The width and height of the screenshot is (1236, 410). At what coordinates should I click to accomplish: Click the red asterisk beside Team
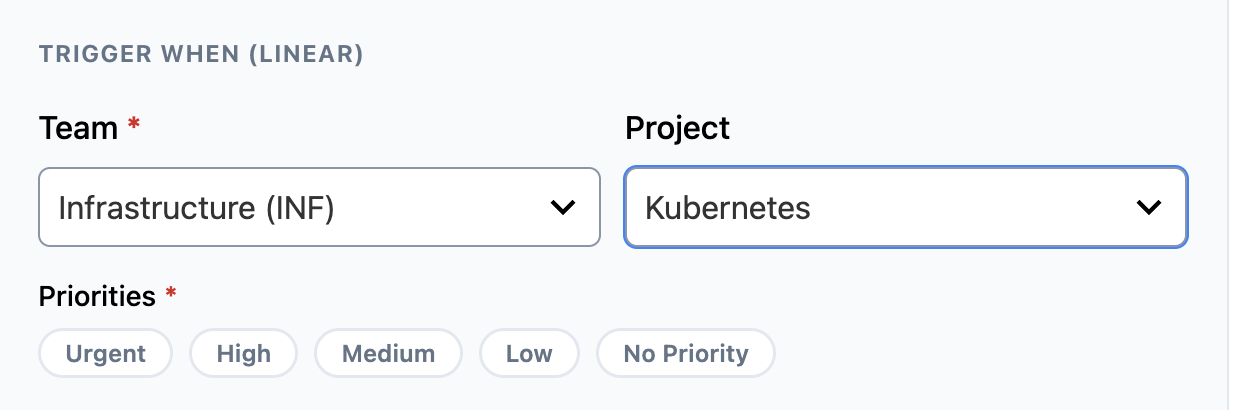click(x=134, y=126)
